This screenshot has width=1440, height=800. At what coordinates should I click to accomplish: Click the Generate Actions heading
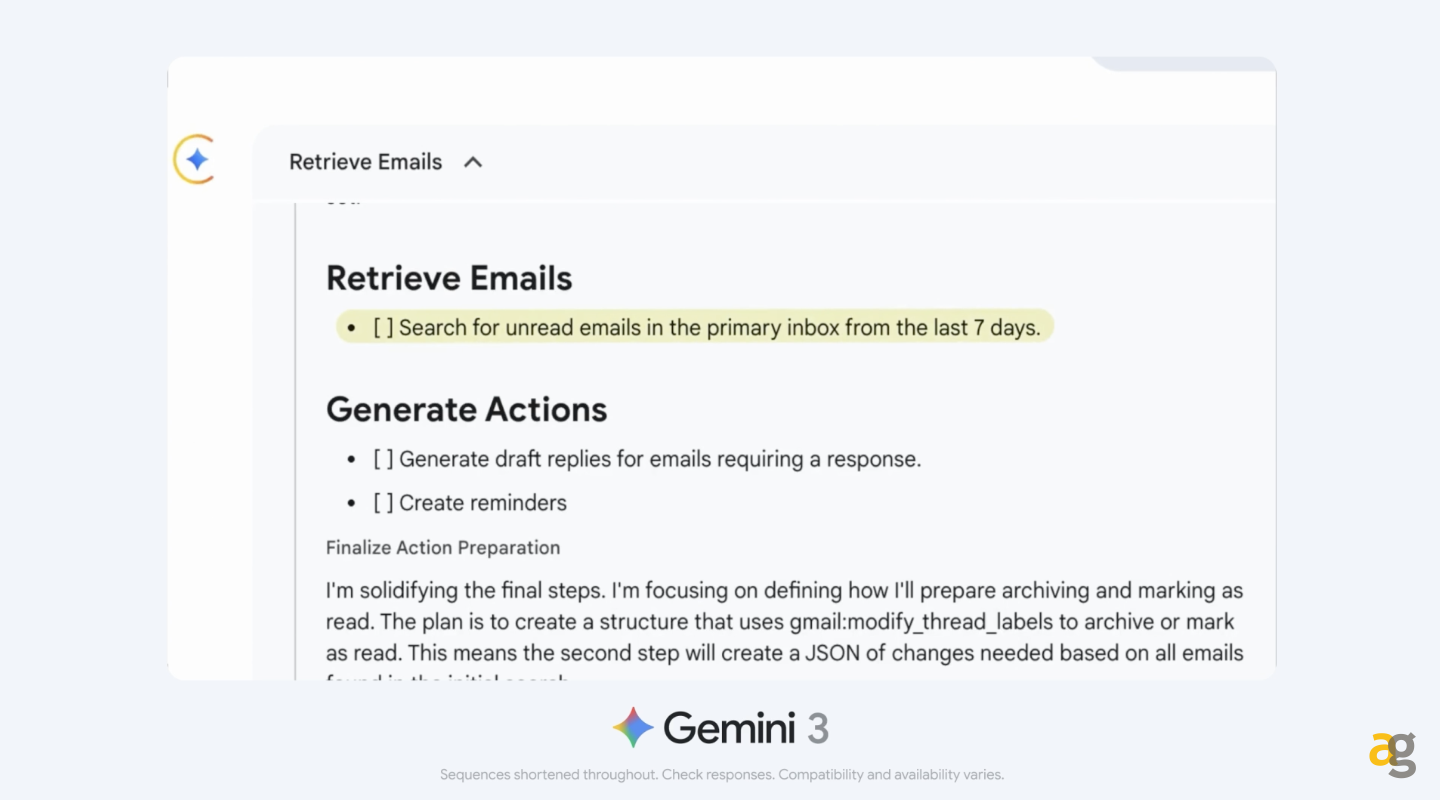point(466,410)
